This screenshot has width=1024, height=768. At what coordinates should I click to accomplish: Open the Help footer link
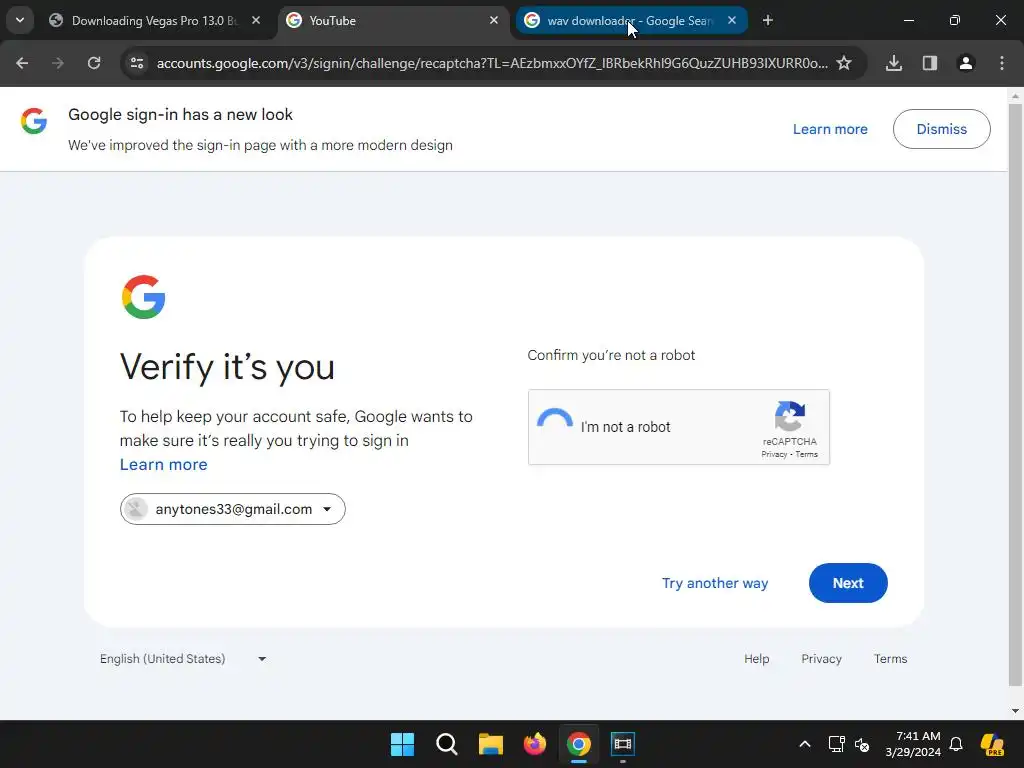coord(756,659)
